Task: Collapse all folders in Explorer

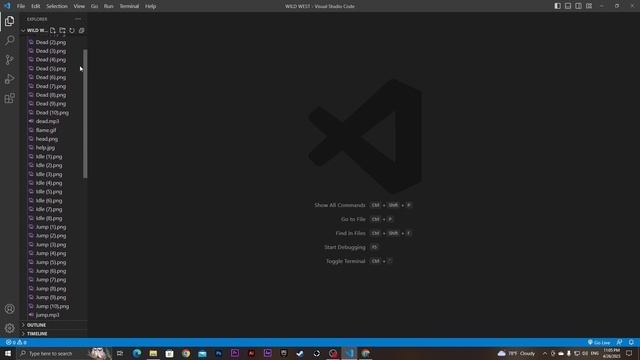Action: click(82, 31)
